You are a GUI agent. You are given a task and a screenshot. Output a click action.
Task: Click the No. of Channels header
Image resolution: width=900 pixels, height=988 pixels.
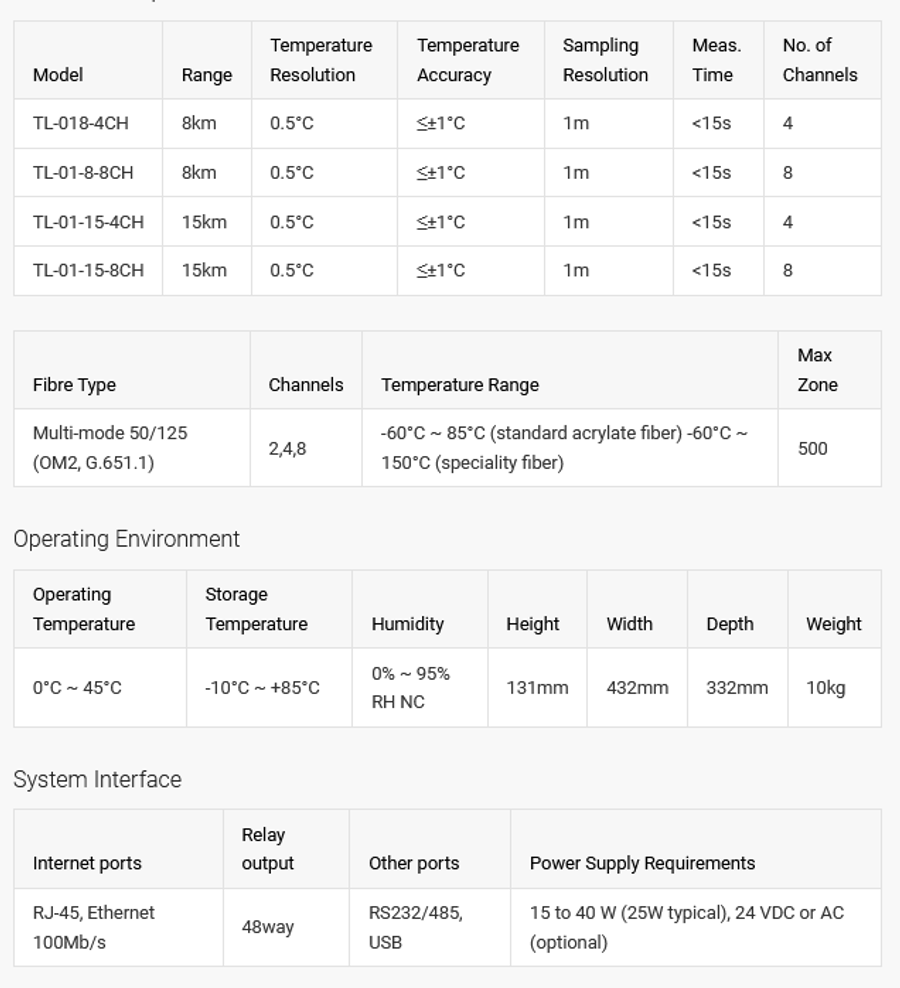[819, 60]
